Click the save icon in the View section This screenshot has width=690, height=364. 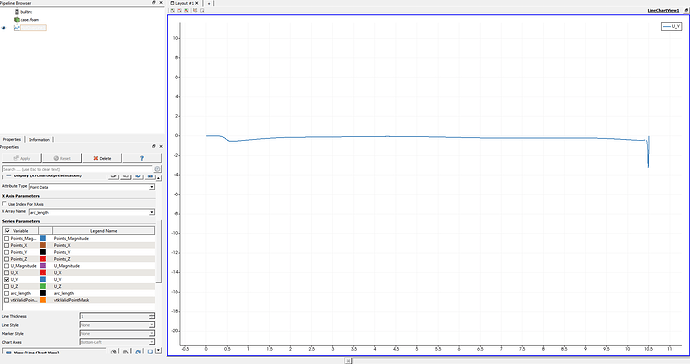(150, 352)
